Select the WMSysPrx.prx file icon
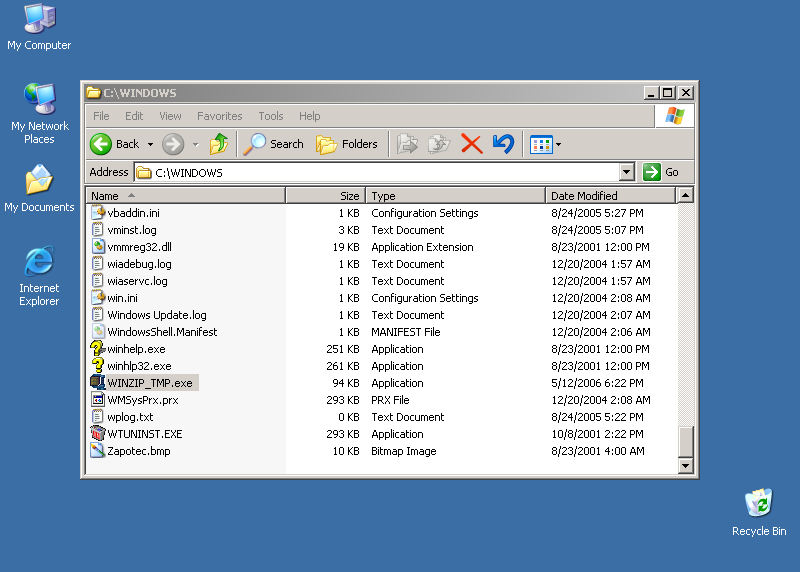This screenshot has width=800, height=572. pyautogui.click(x=97, y=400)
